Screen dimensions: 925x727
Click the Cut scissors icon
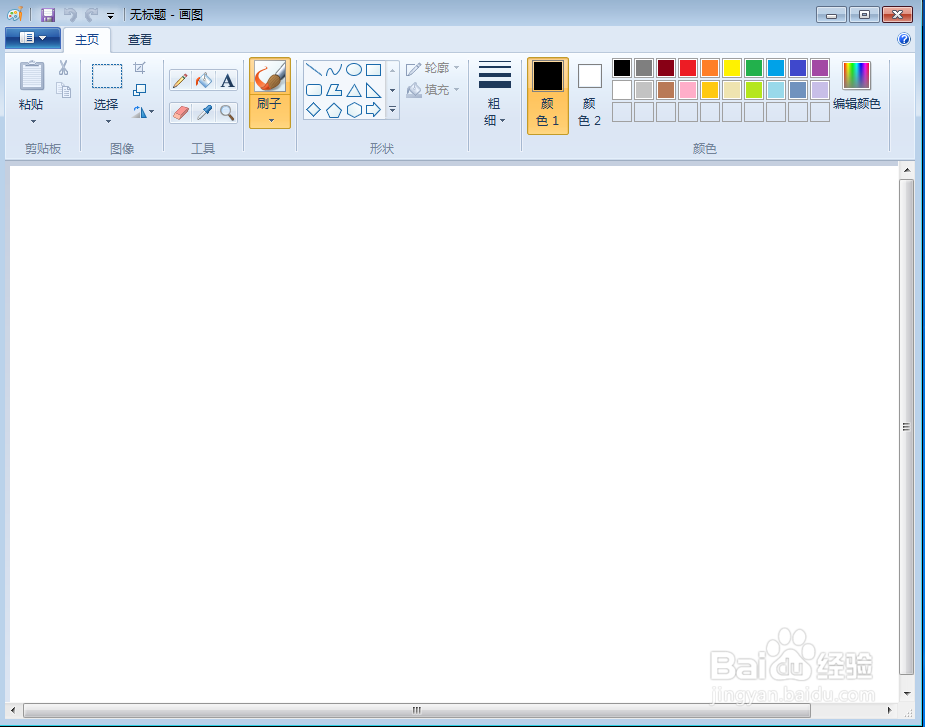(63, 68)
